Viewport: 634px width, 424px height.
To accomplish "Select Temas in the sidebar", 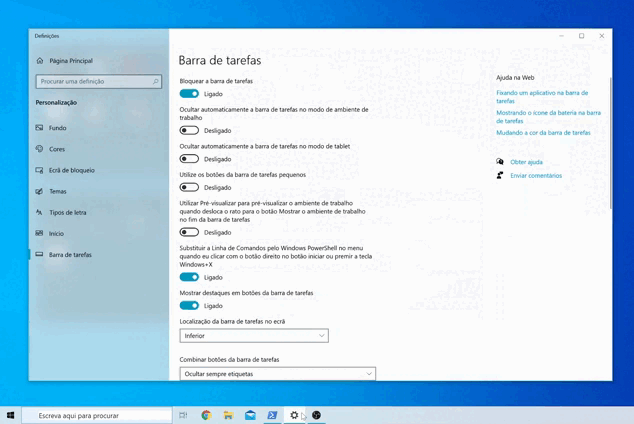I will pyautogui.click(x=58, y=191).
